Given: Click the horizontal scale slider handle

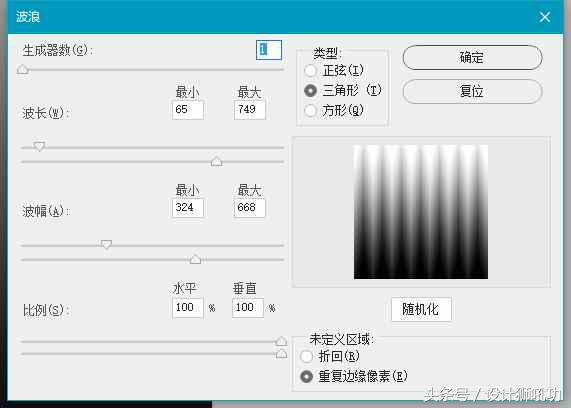Looking at the screenshot, I should pyautogui.click(x=281, y=341).
